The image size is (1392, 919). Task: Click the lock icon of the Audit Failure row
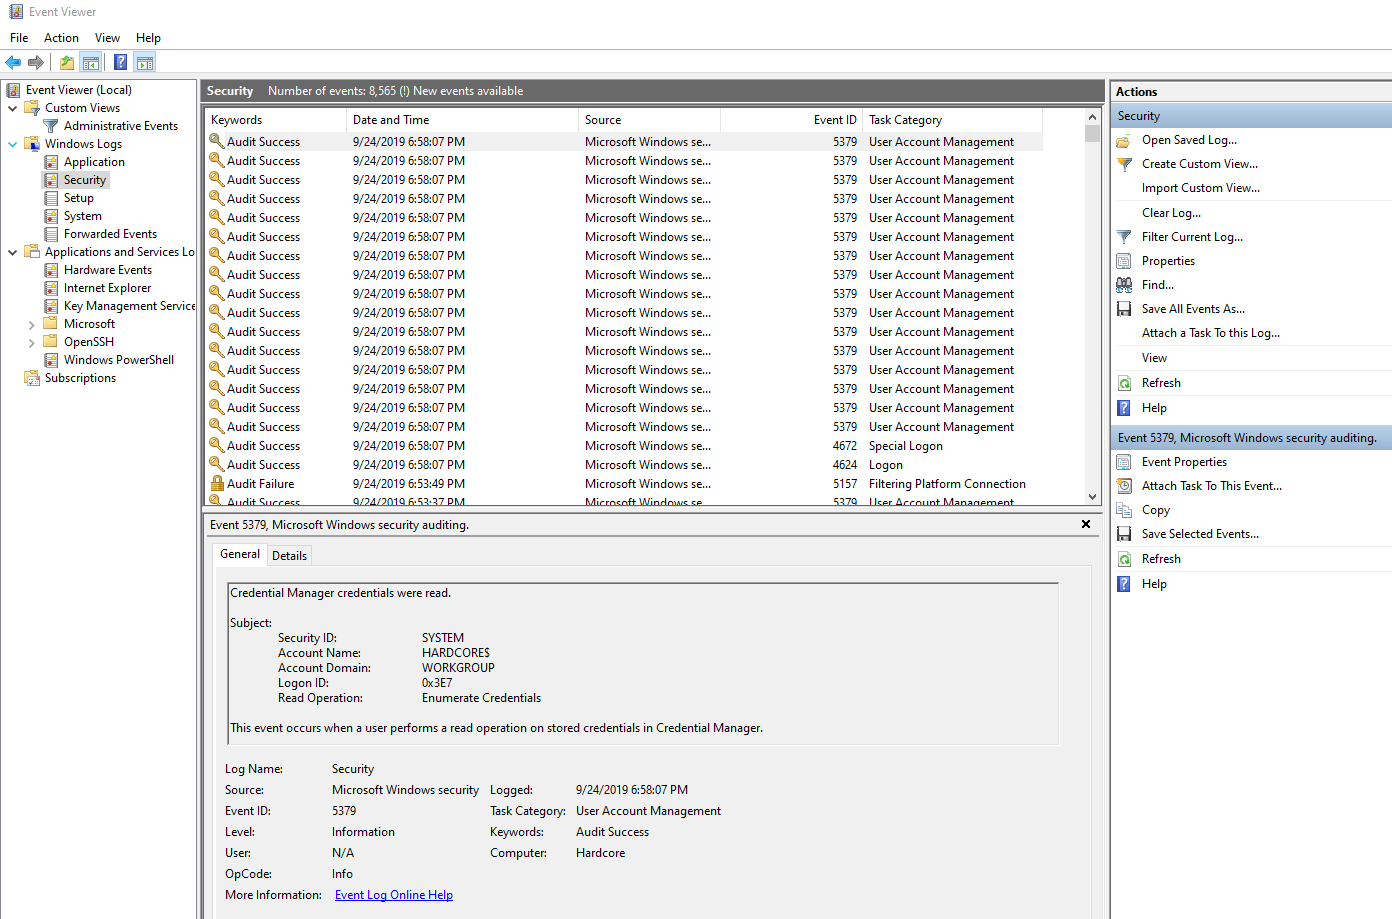[216, 484]
